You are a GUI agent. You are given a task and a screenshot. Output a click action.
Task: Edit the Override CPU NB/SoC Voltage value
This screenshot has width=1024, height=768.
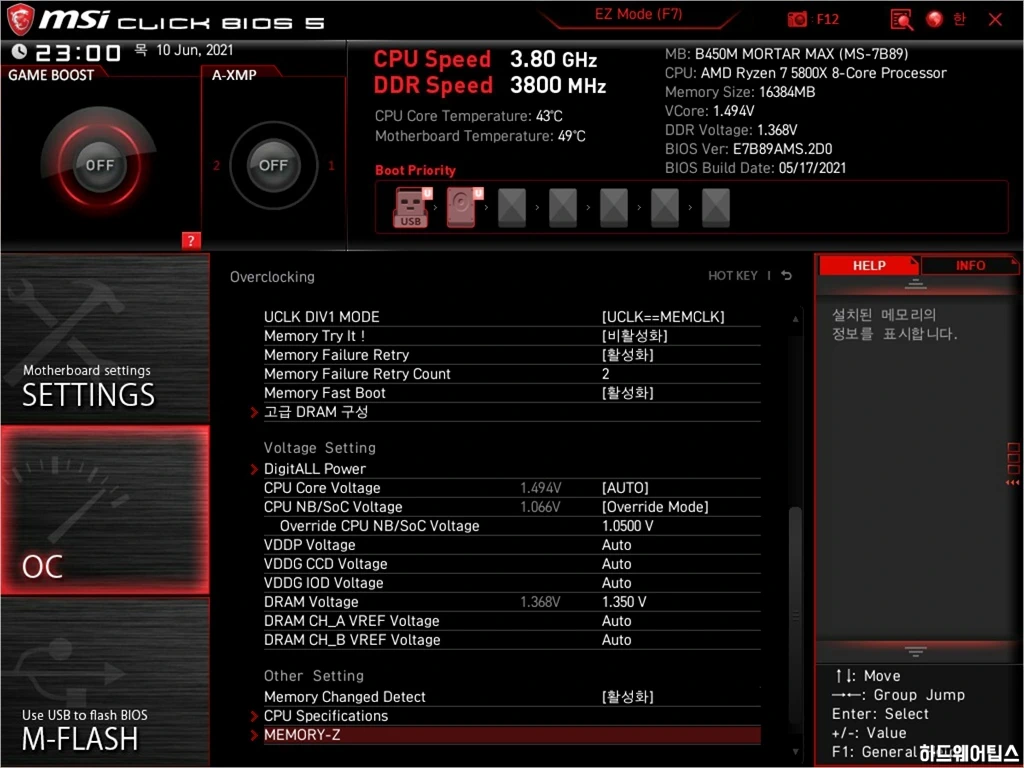point(628,526)
